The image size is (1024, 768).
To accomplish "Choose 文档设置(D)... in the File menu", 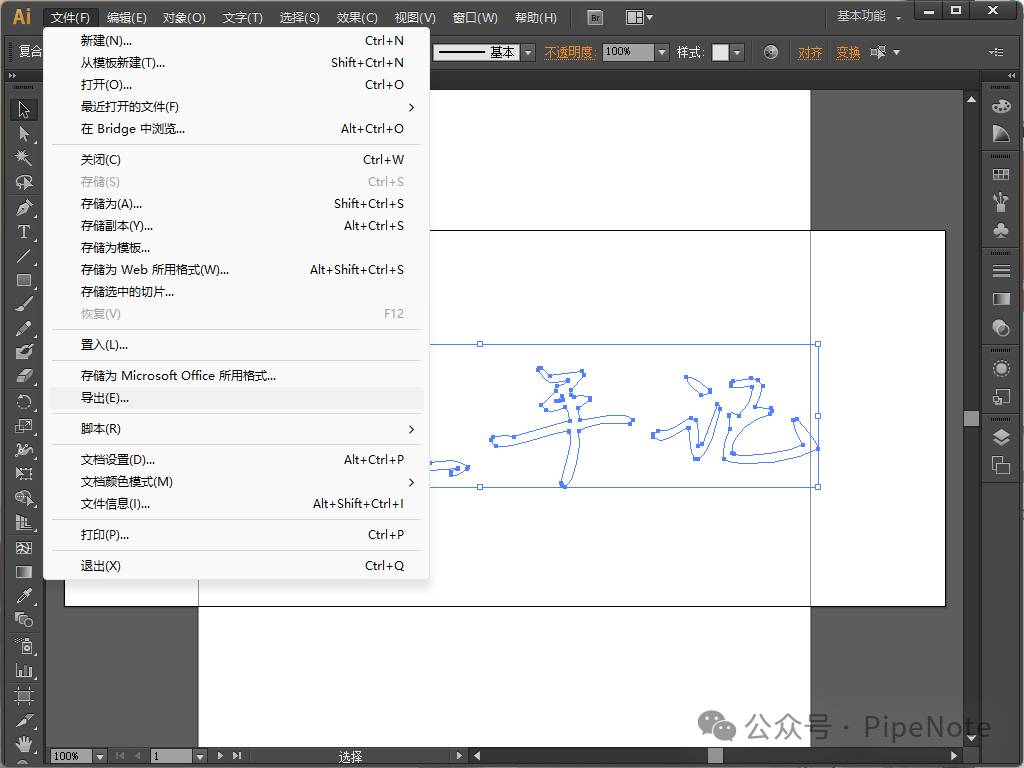I will (236, 460).
